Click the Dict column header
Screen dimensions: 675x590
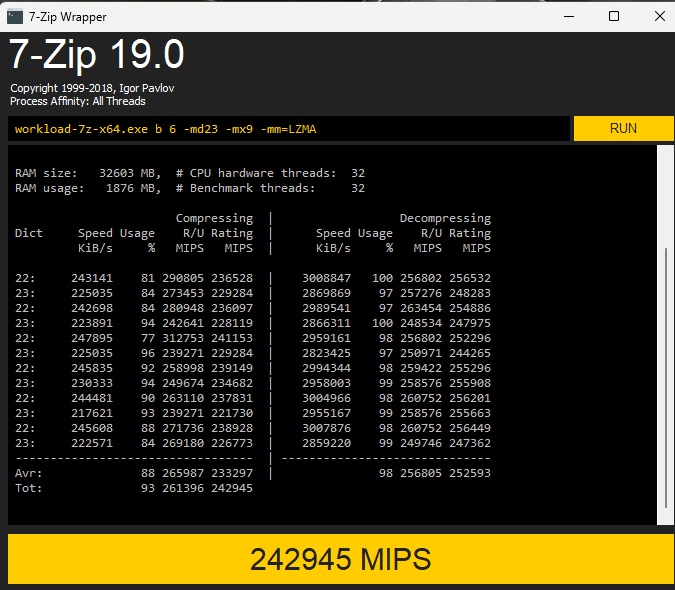29,233
